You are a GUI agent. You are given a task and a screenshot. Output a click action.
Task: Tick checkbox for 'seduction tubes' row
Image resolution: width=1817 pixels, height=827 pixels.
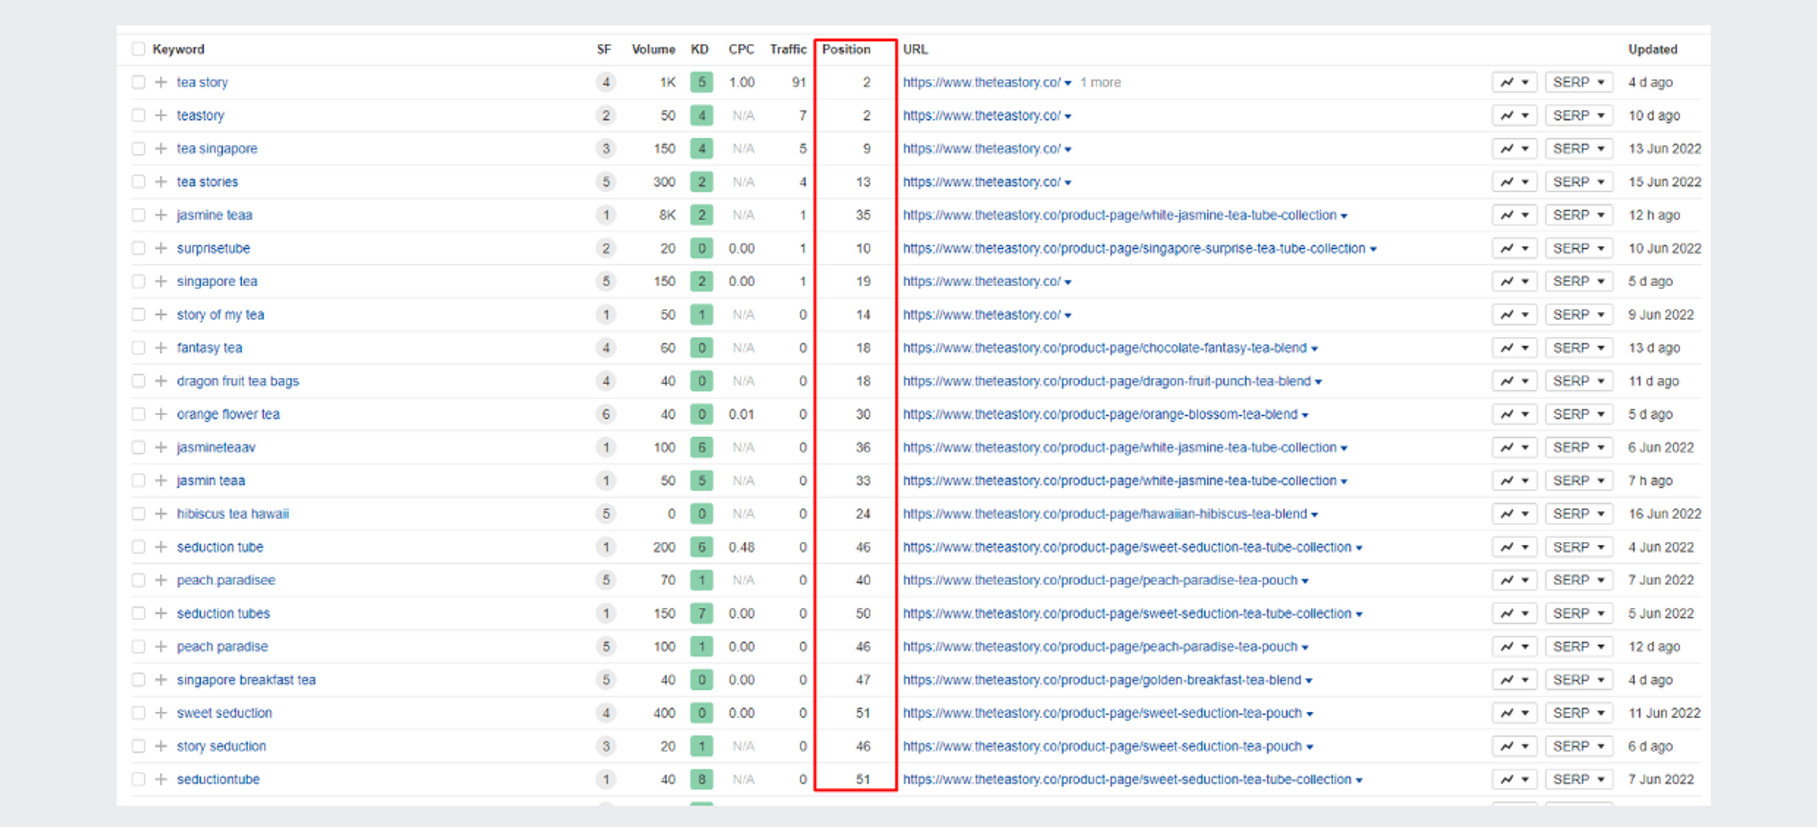pos(138,613)
